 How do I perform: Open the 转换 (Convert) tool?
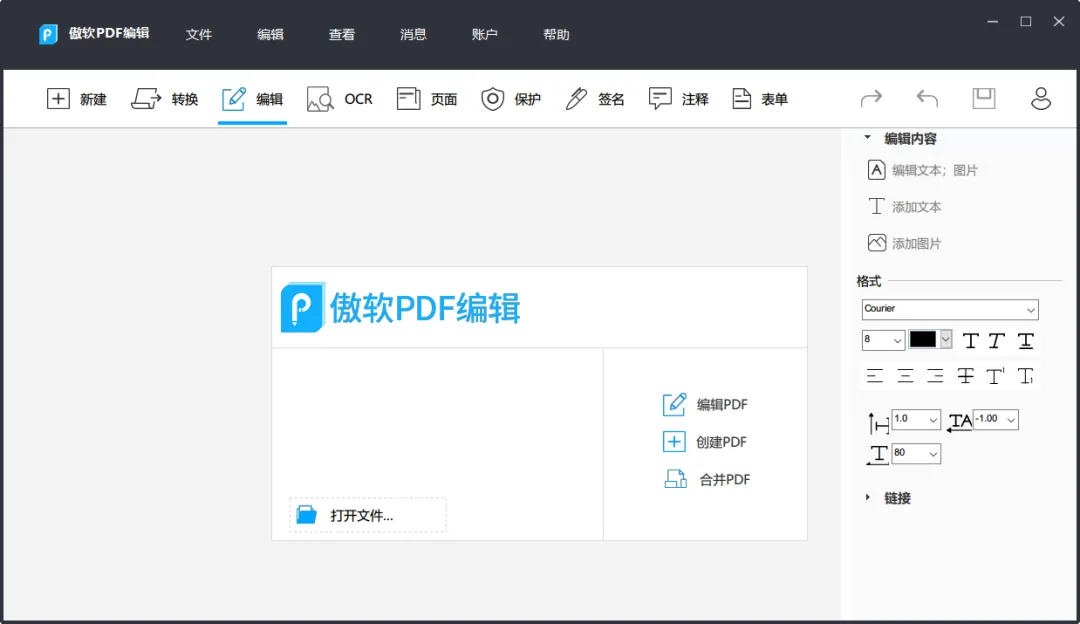click(x=165, y=99)
